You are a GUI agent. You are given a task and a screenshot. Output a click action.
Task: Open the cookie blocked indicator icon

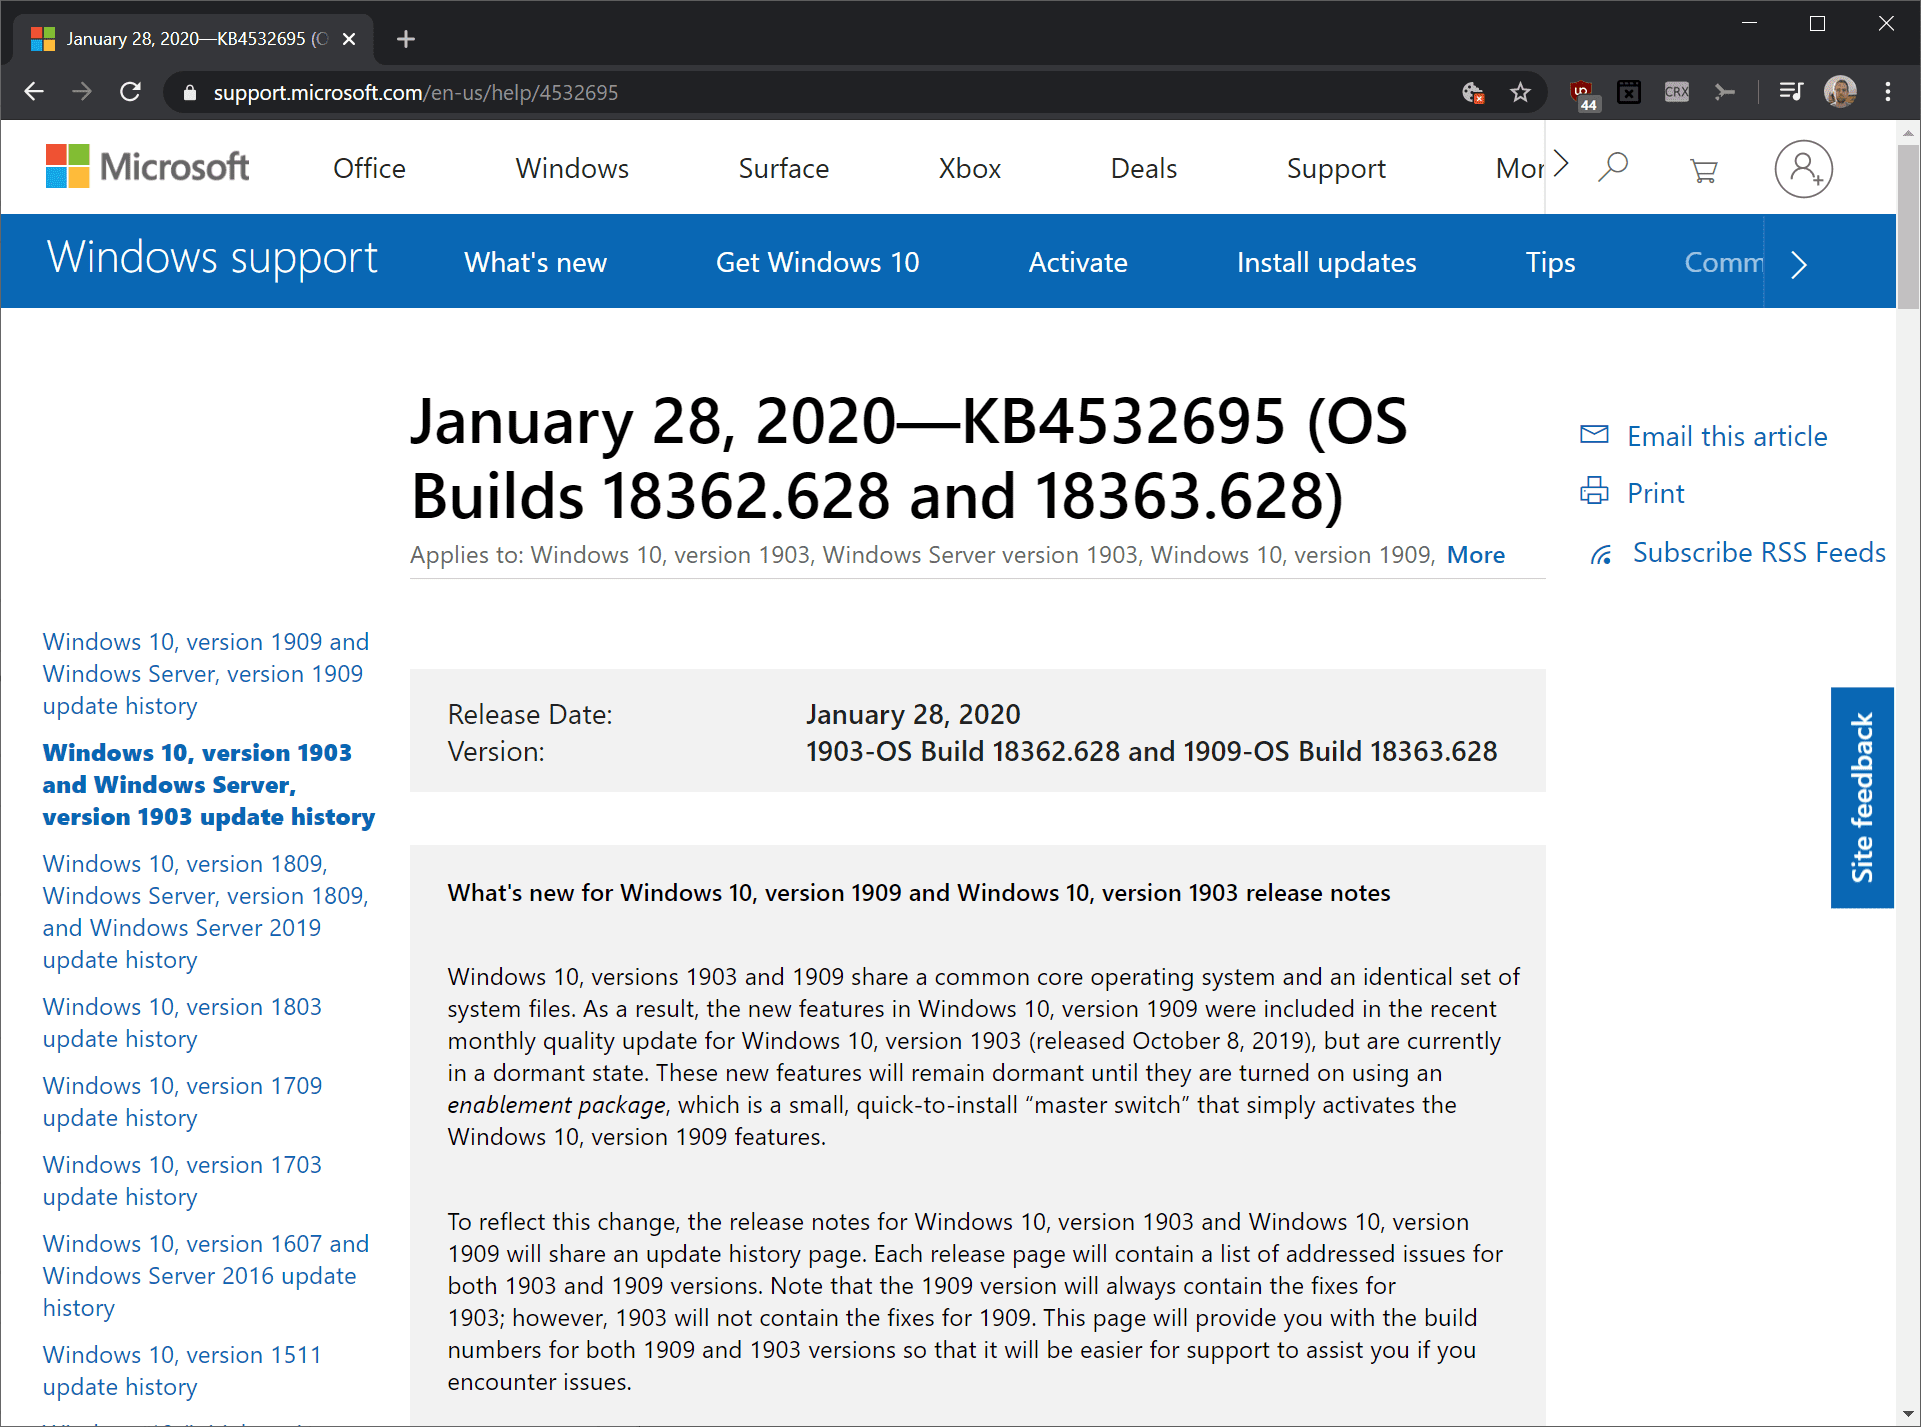click(x=1472, y=93)
